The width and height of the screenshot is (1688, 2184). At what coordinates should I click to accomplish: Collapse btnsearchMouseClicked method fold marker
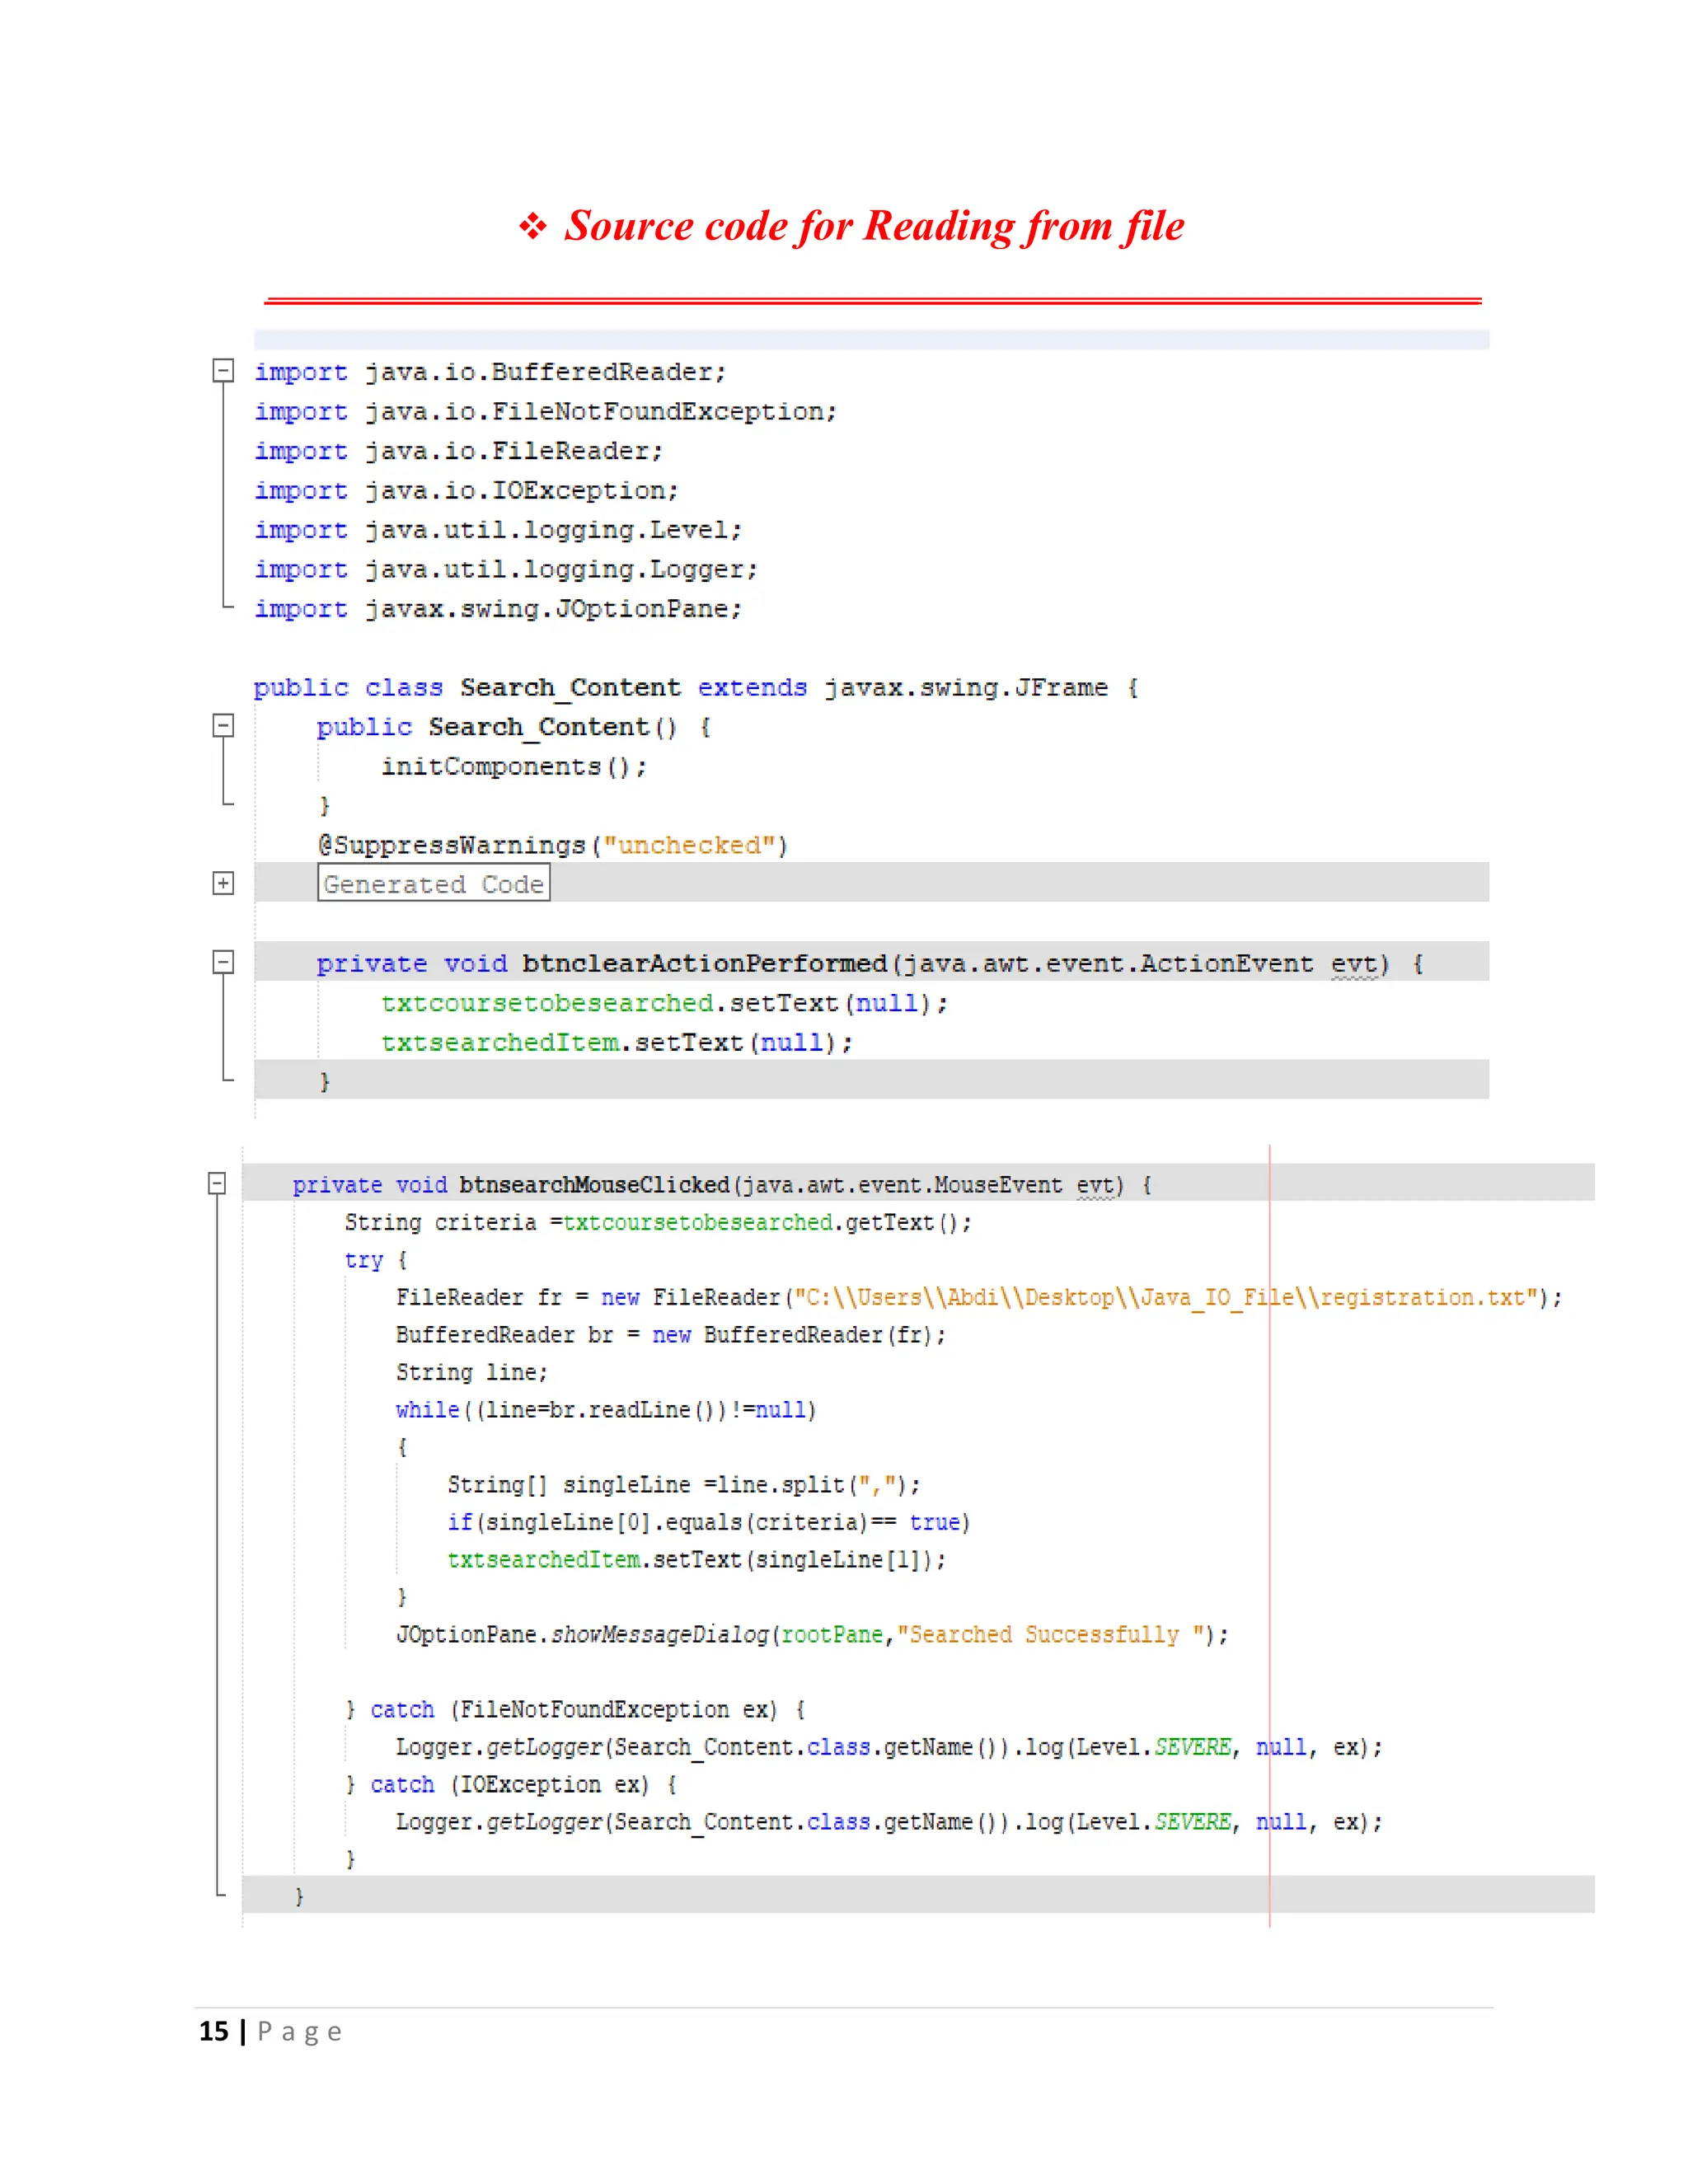click(217, 1184)
